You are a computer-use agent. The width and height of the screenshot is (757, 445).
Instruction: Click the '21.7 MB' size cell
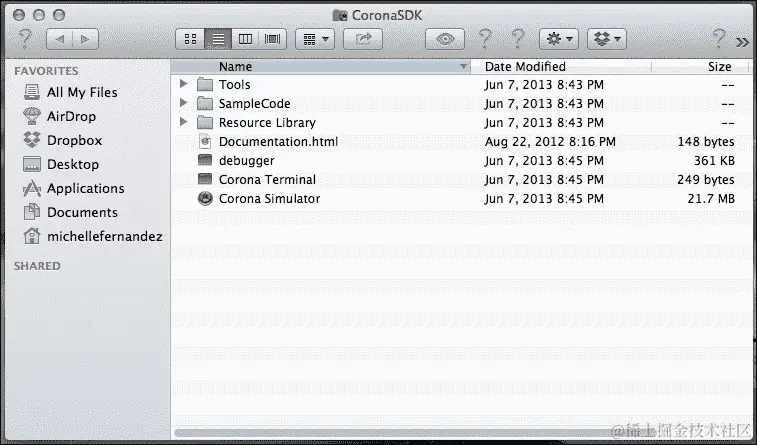click(x=711, y=198)
